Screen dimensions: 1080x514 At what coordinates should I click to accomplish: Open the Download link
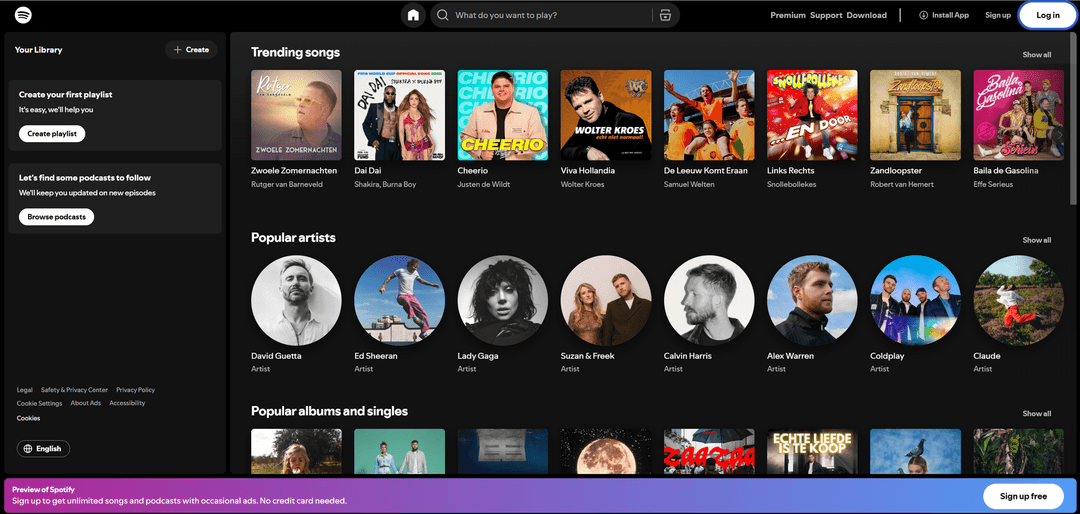click(x=866, y=15)
